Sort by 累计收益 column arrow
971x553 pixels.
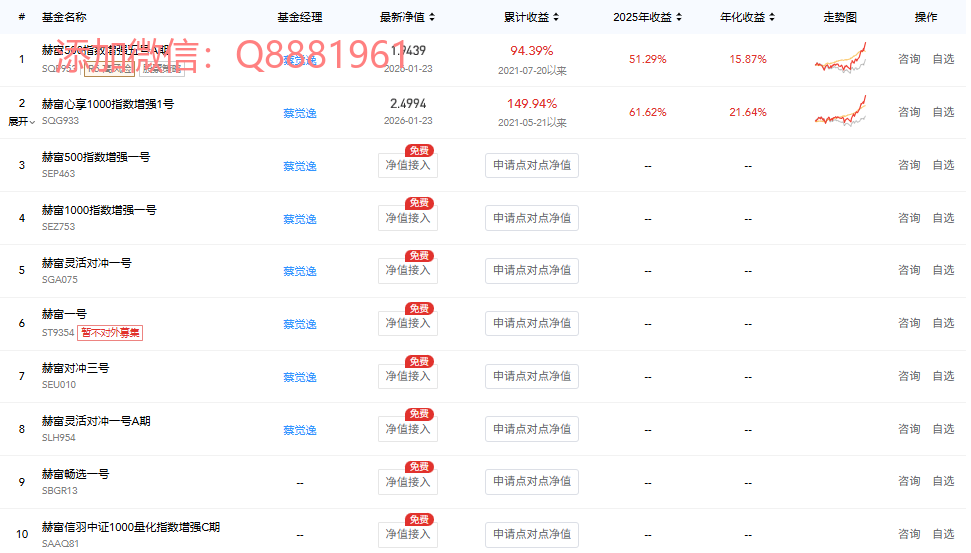click(x=556, y=18)
